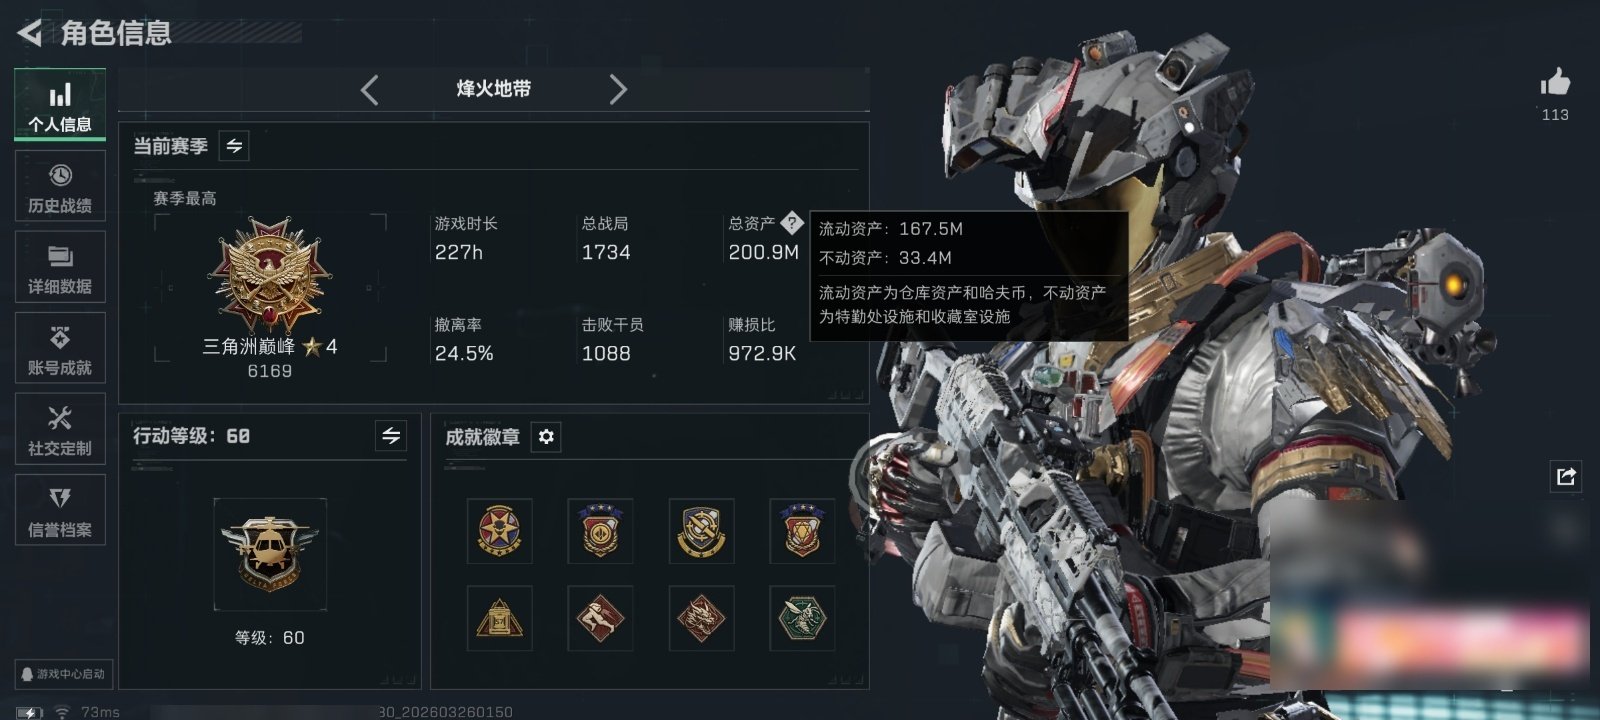
Task: Open the 成就徽章 gear settings
Action: click(x=546, y=437)
